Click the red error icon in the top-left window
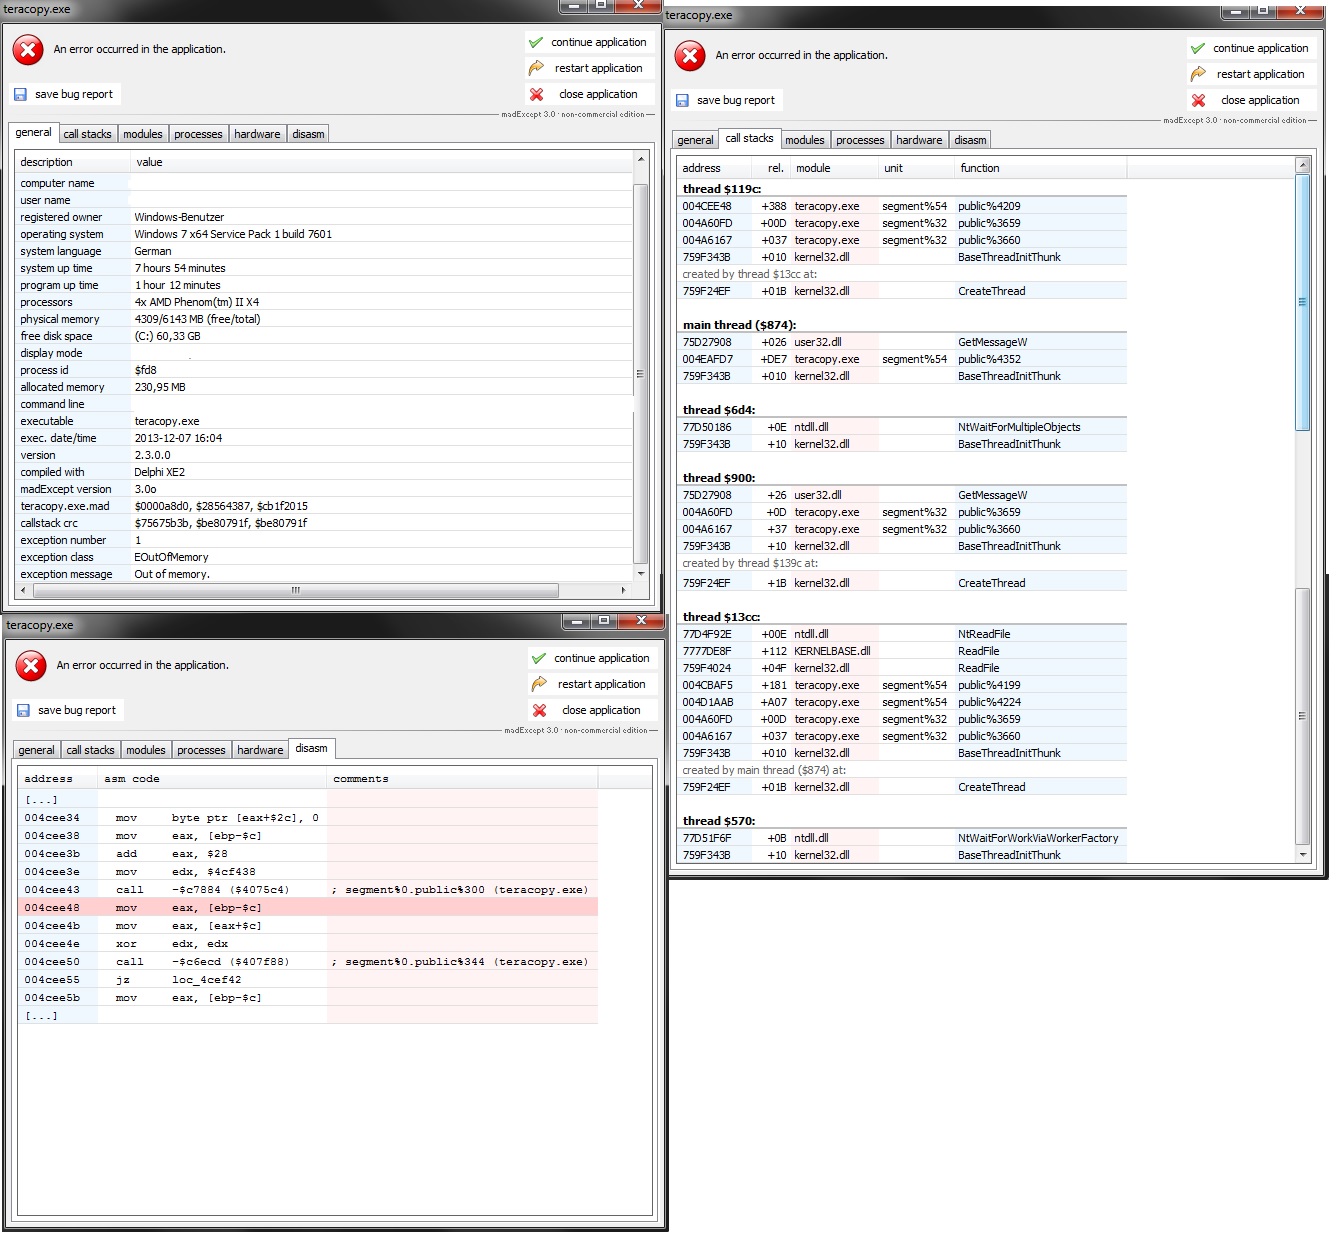 28,49
